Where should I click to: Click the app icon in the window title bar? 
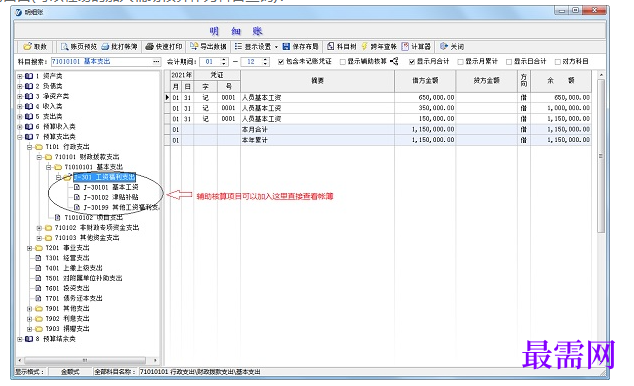19,13
